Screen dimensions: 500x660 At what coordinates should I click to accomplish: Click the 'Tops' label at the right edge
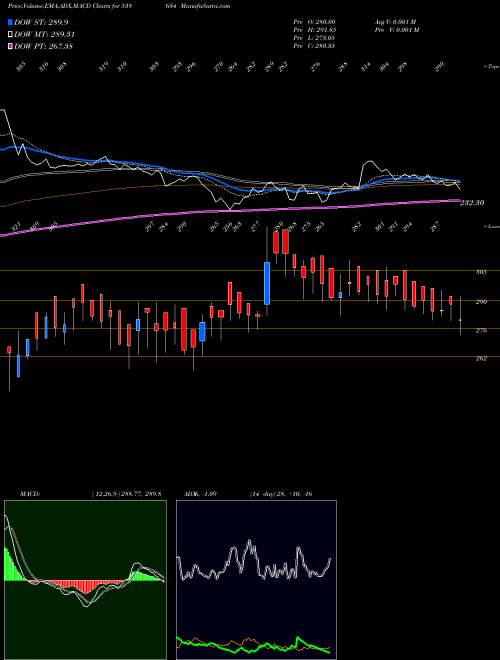[492, 67]
